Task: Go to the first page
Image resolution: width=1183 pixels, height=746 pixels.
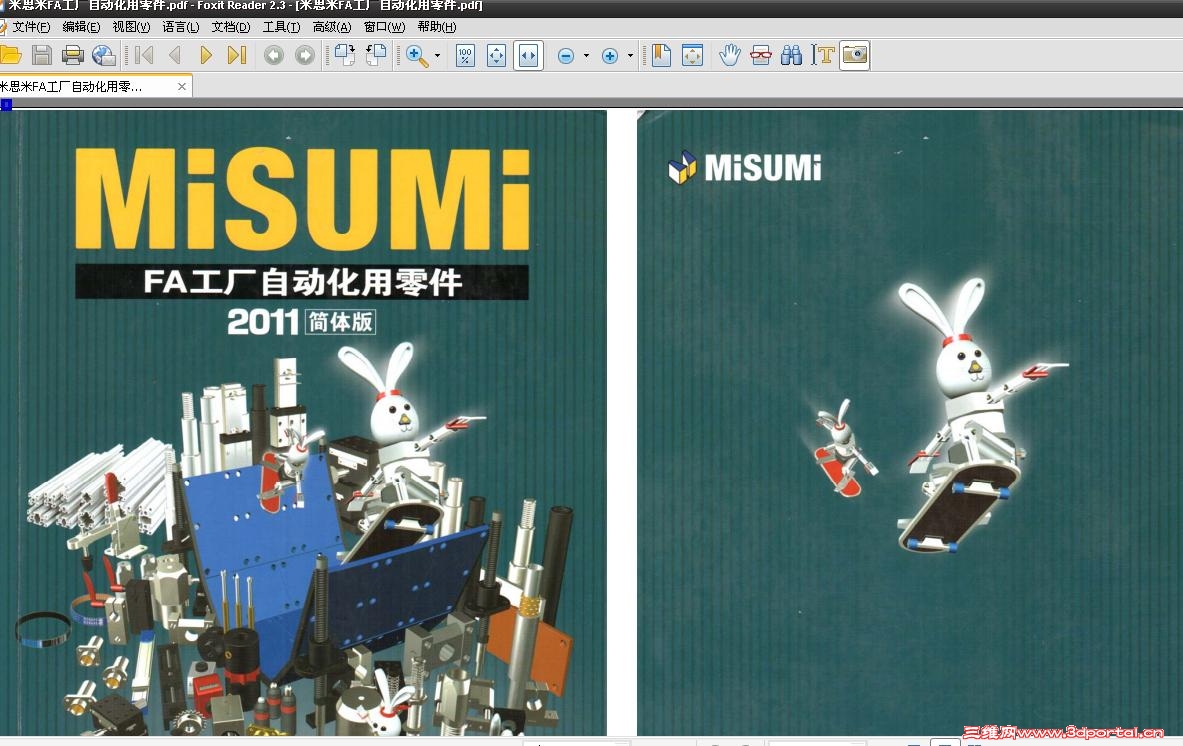Action: click(144, 55)
